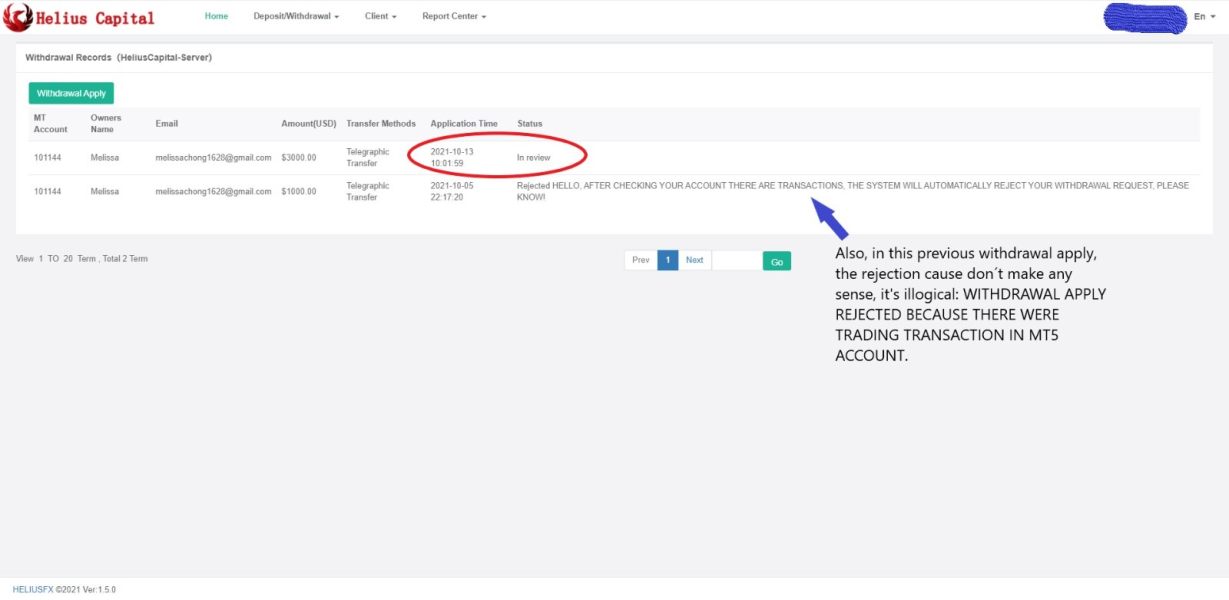This screenshot has width=1229, height=600.
Task: Click the Application Time column header
Action: pos(463,124)
